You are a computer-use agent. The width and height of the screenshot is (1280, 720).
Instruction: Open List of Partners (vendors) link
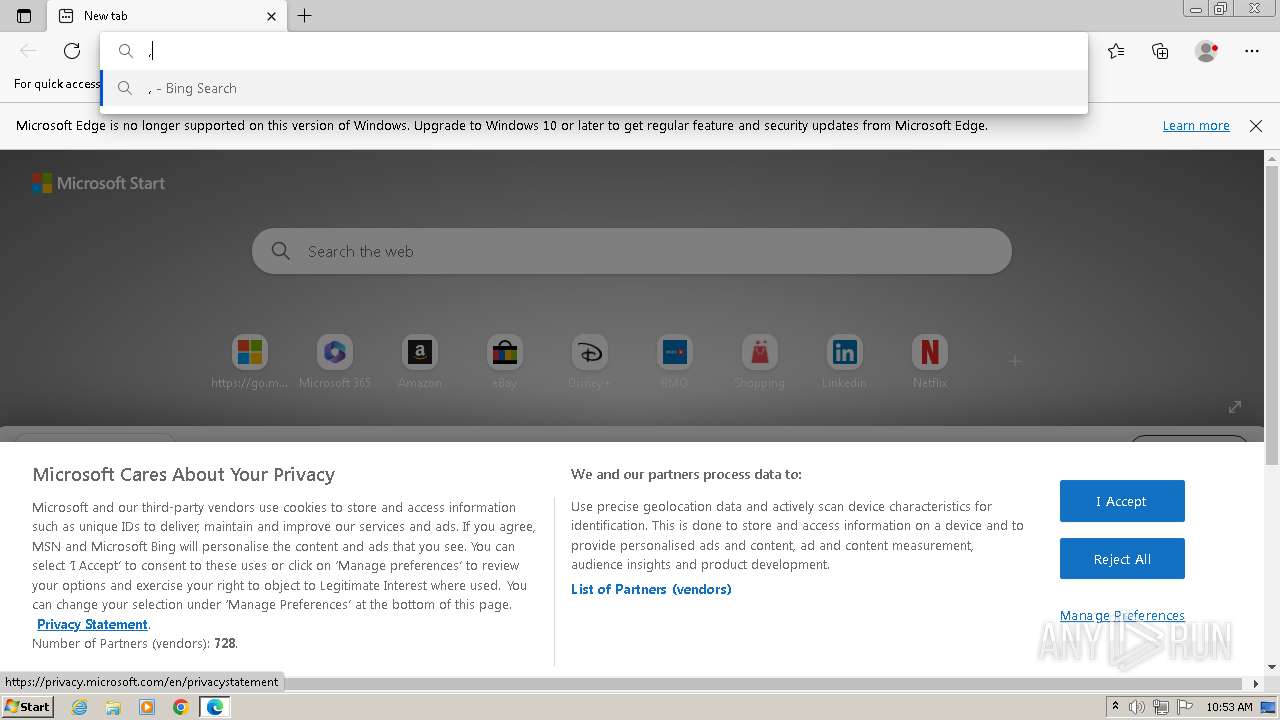tap(651, 589)
